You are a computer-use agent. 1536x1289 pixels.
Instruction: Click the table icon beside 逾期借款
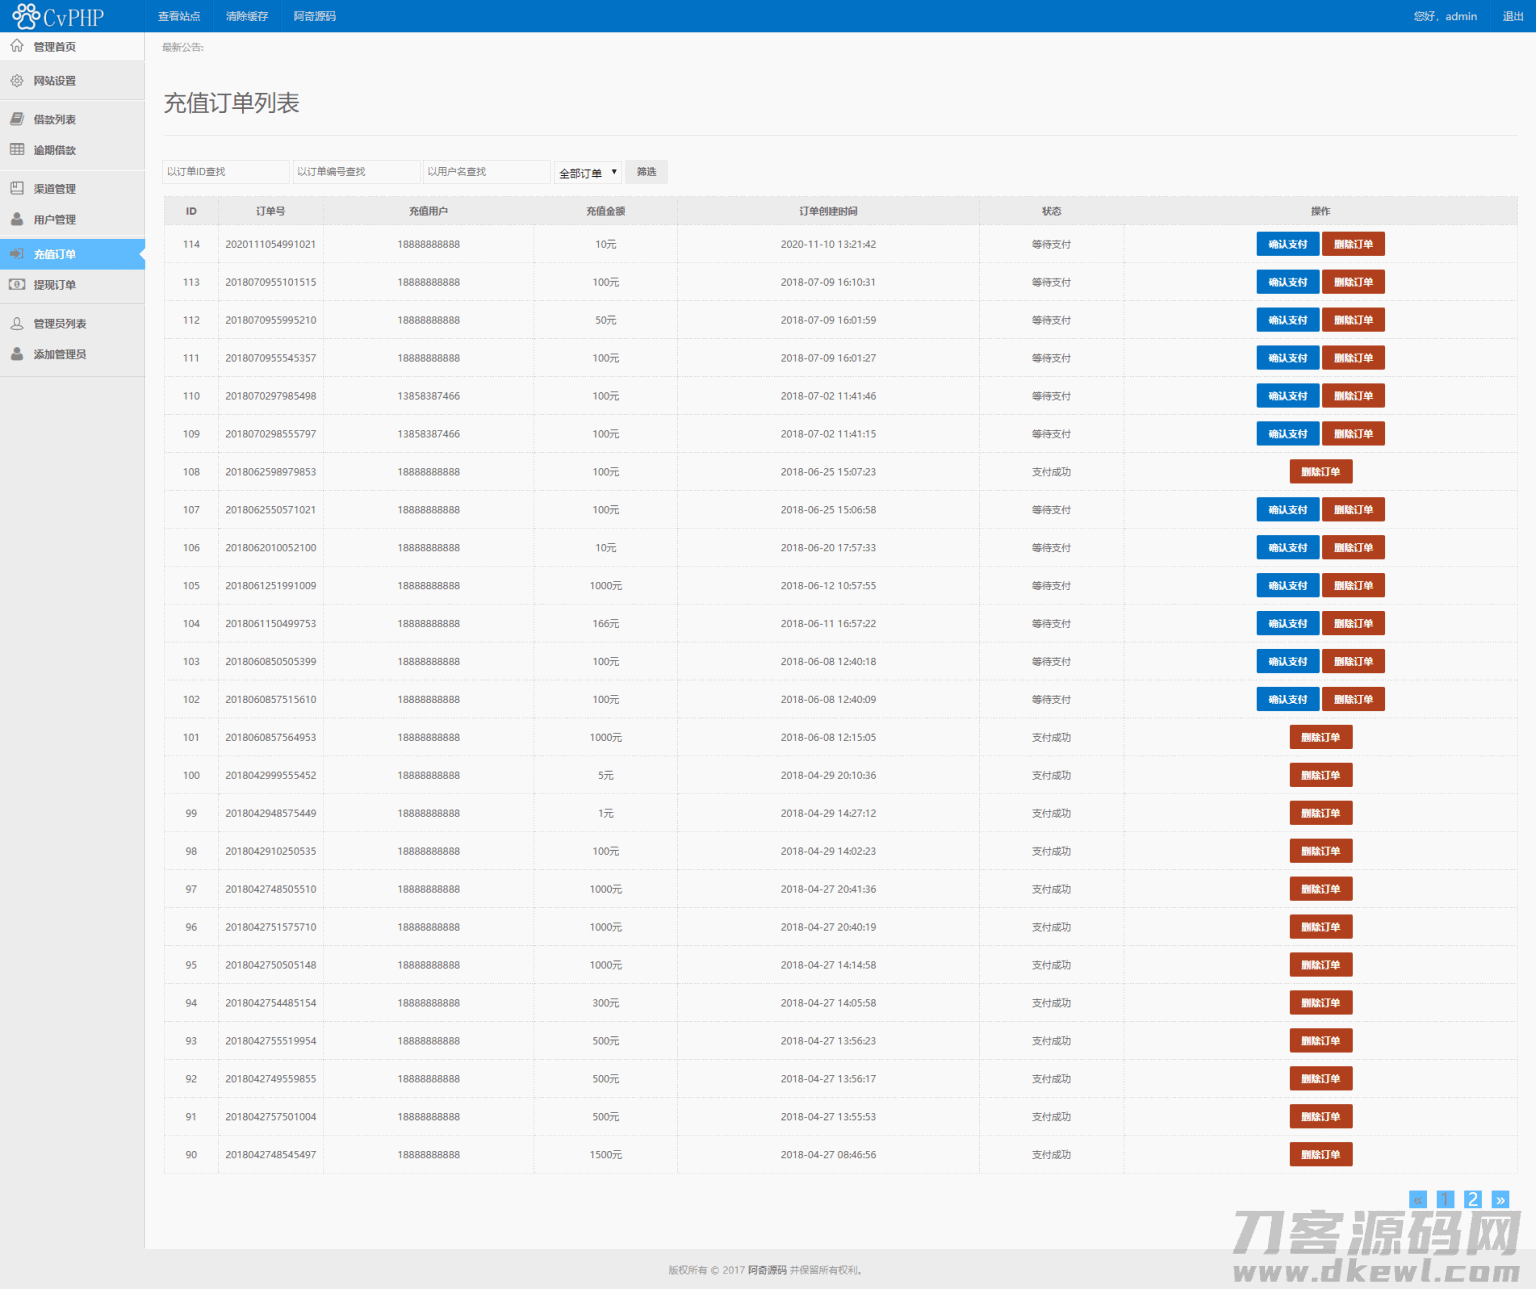click(17, 150)
